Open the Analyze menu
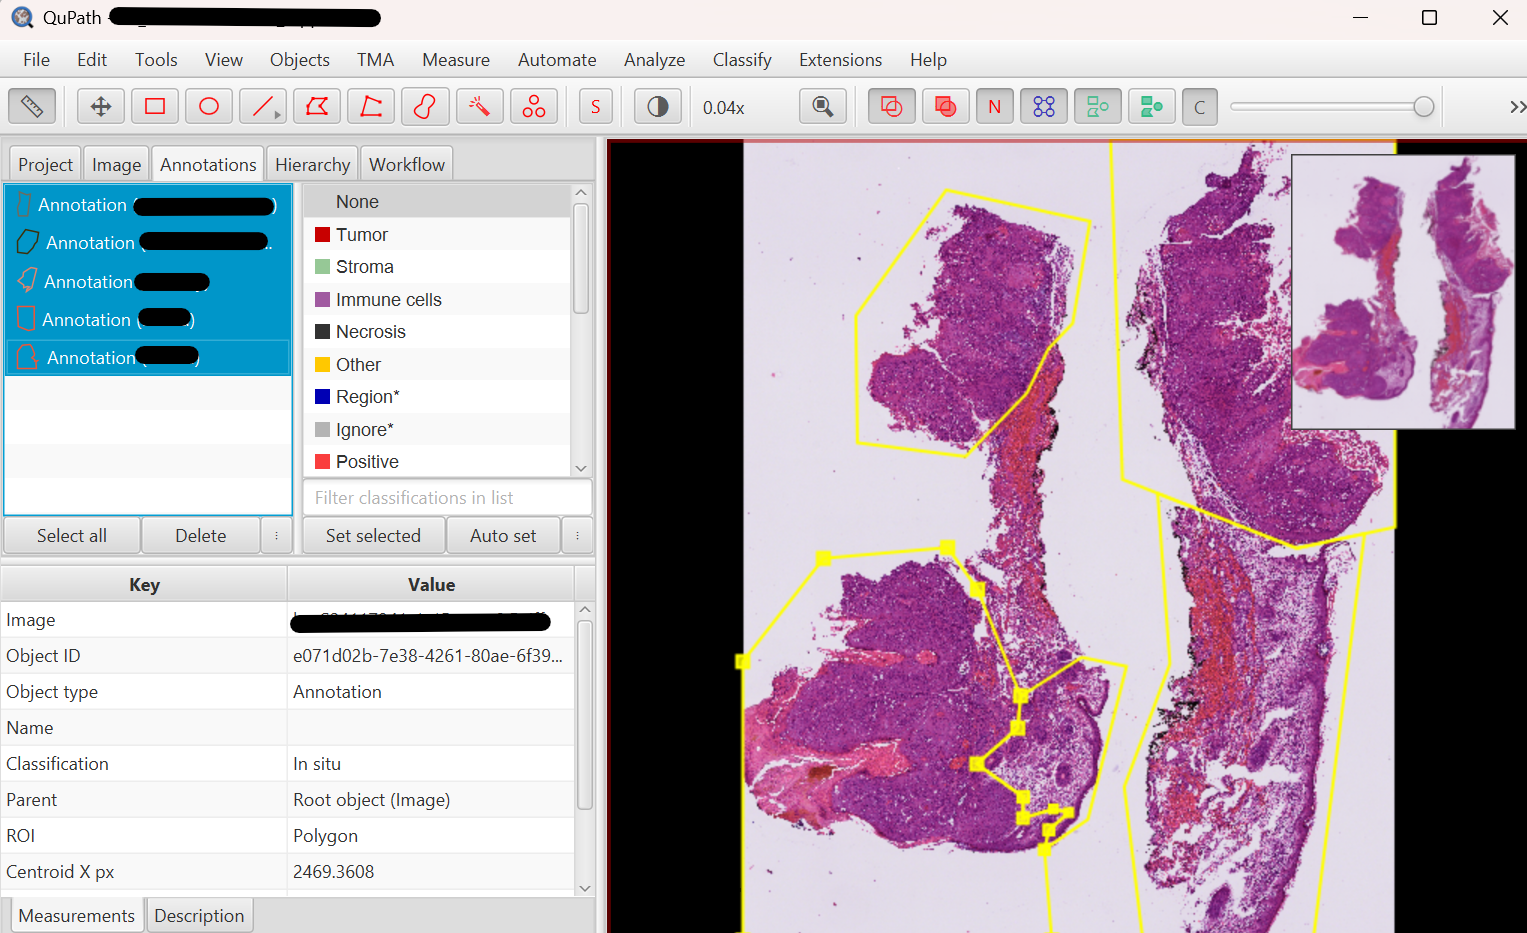The image size is (1527, 933). click(x=655, y=60)
